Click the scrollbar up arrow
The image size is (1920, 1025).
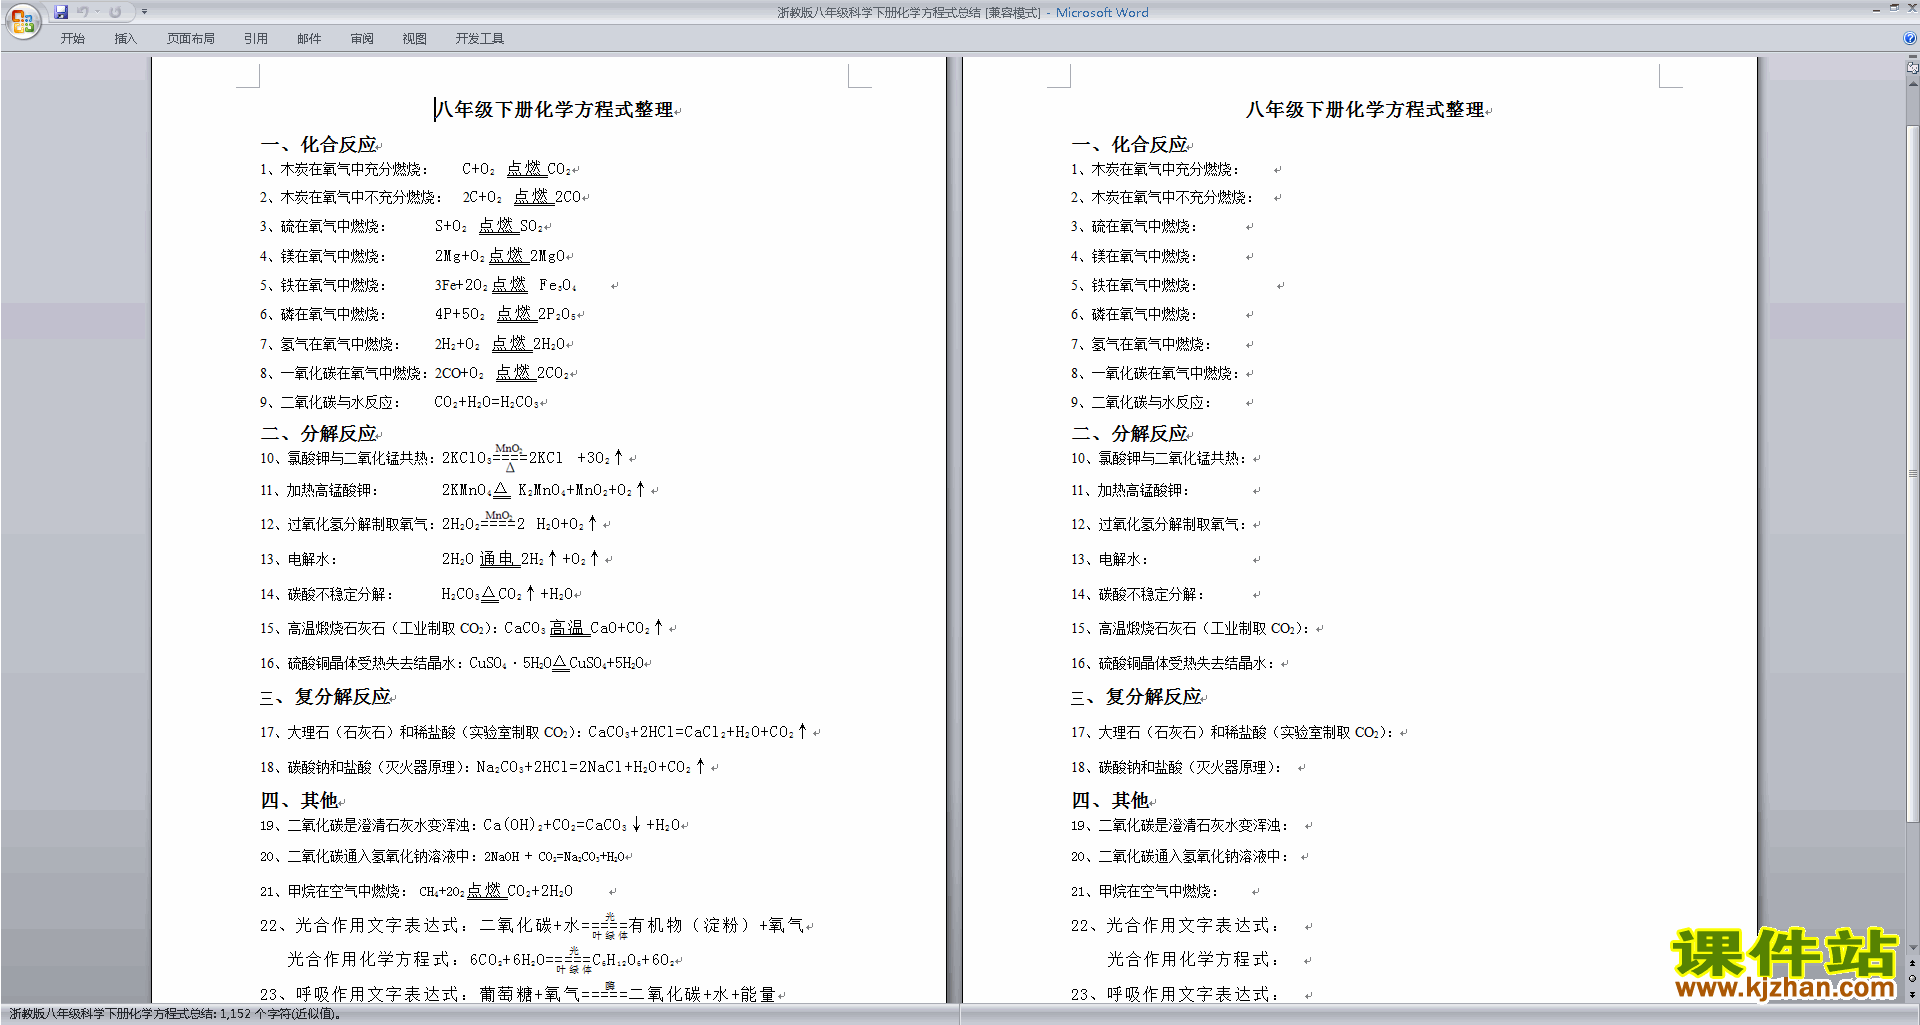pos(1912,83)
